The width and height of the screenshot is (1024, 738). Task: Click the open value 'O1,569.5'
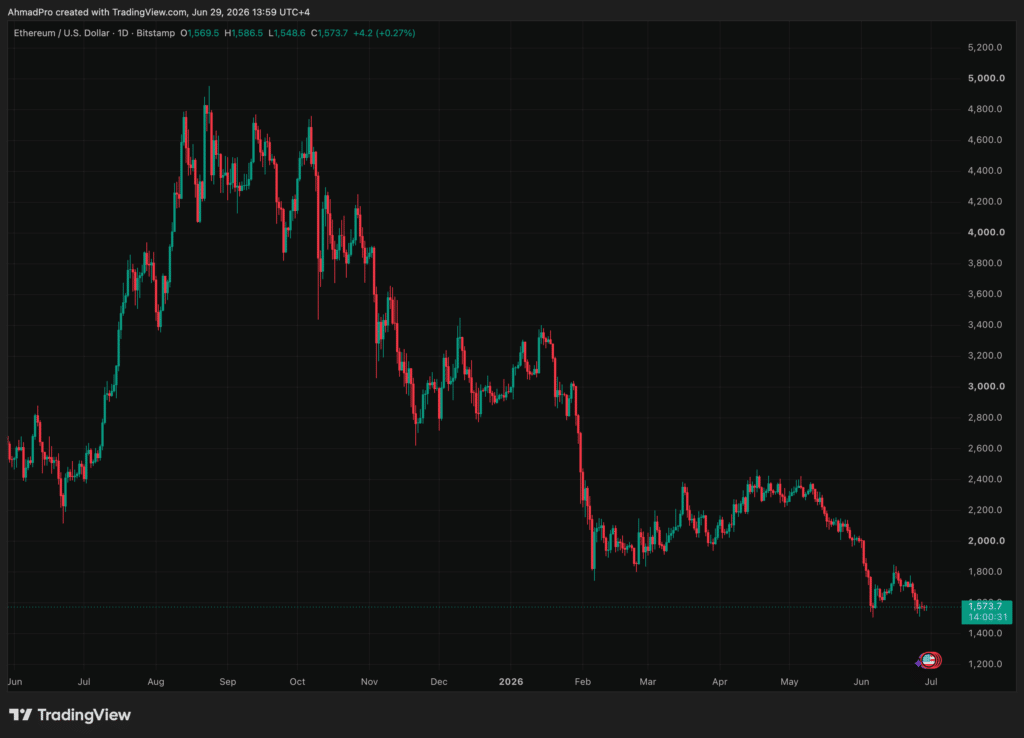click(x=200, y=33)
